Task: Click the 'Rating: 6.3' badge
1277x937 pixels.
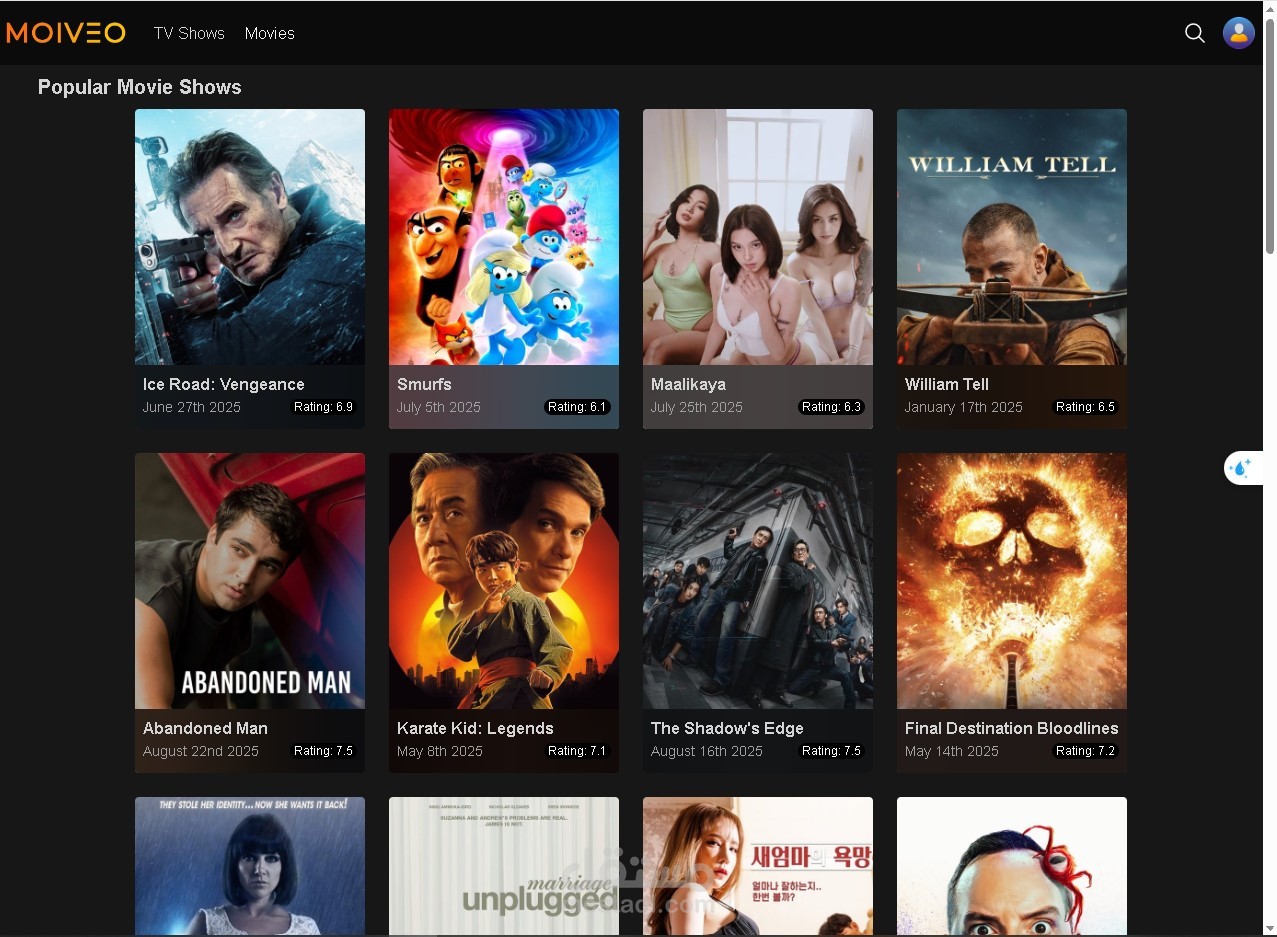Action: (831, 407)
